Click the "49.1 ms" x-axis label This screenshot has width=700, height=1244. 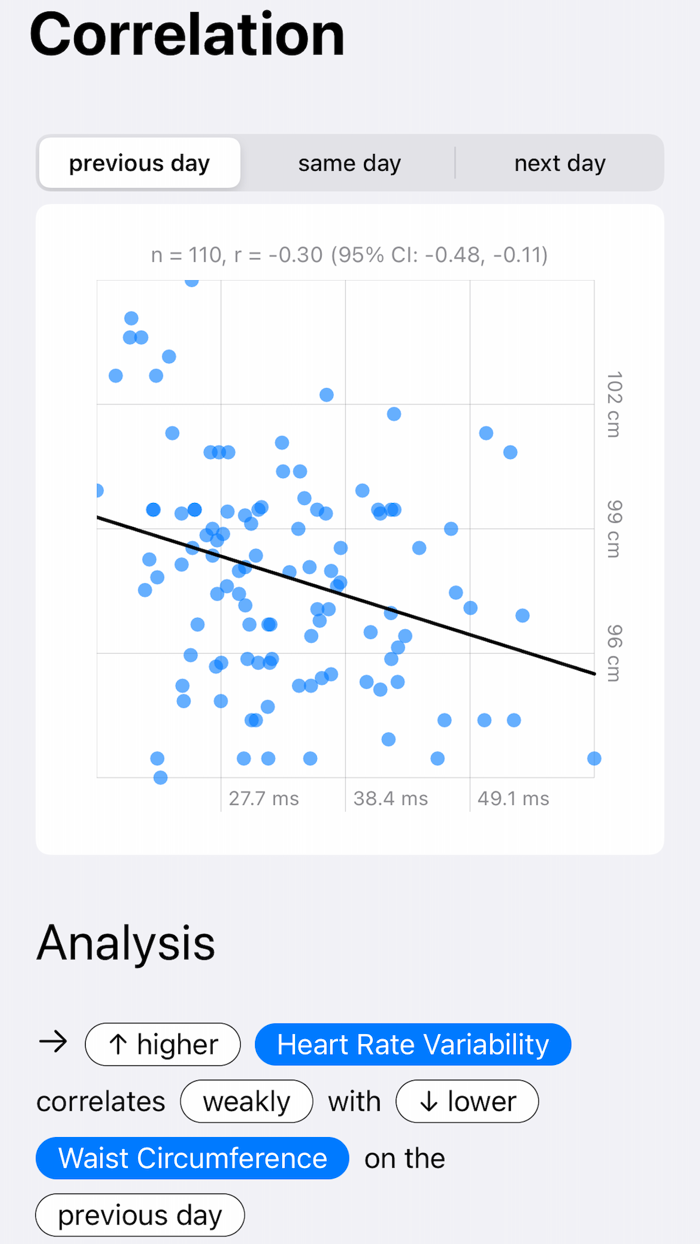coord(513,798)
